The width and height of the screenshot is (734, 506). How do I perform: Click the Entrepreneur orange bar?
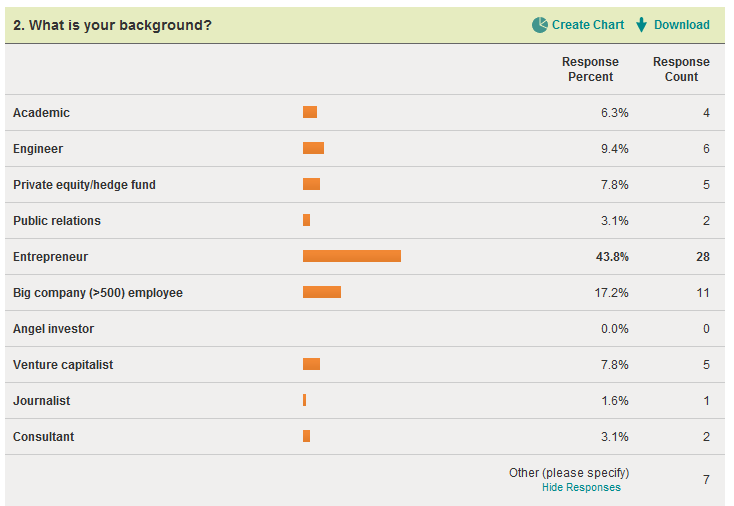click(351, 257)
